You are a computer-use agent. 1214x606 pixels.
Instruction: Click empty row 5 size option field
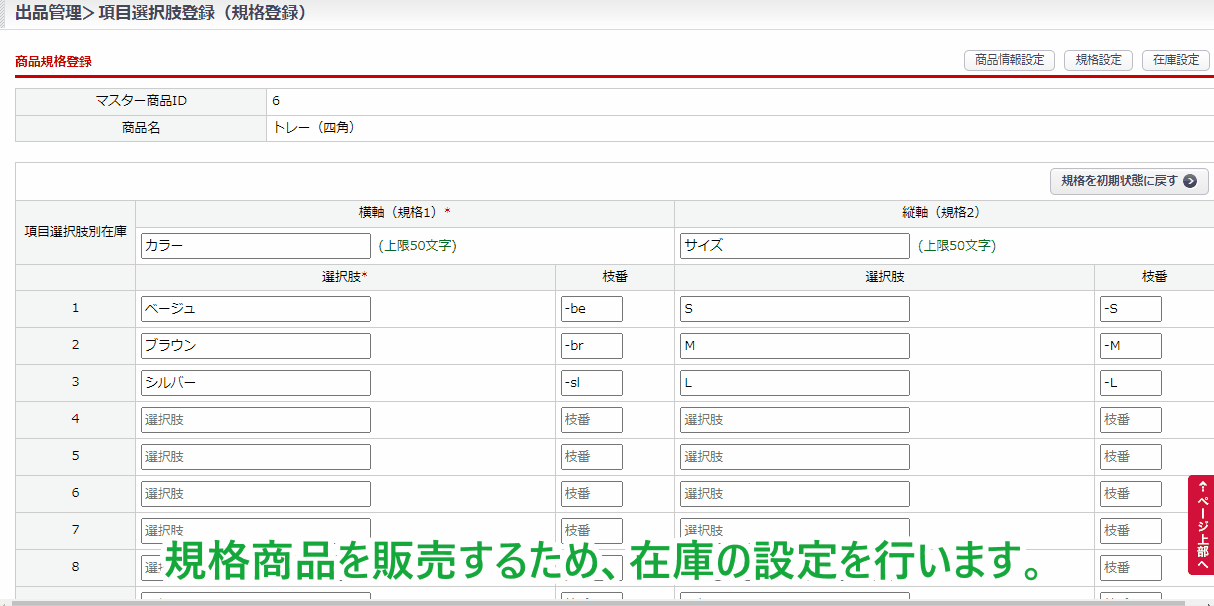point(795,457)
